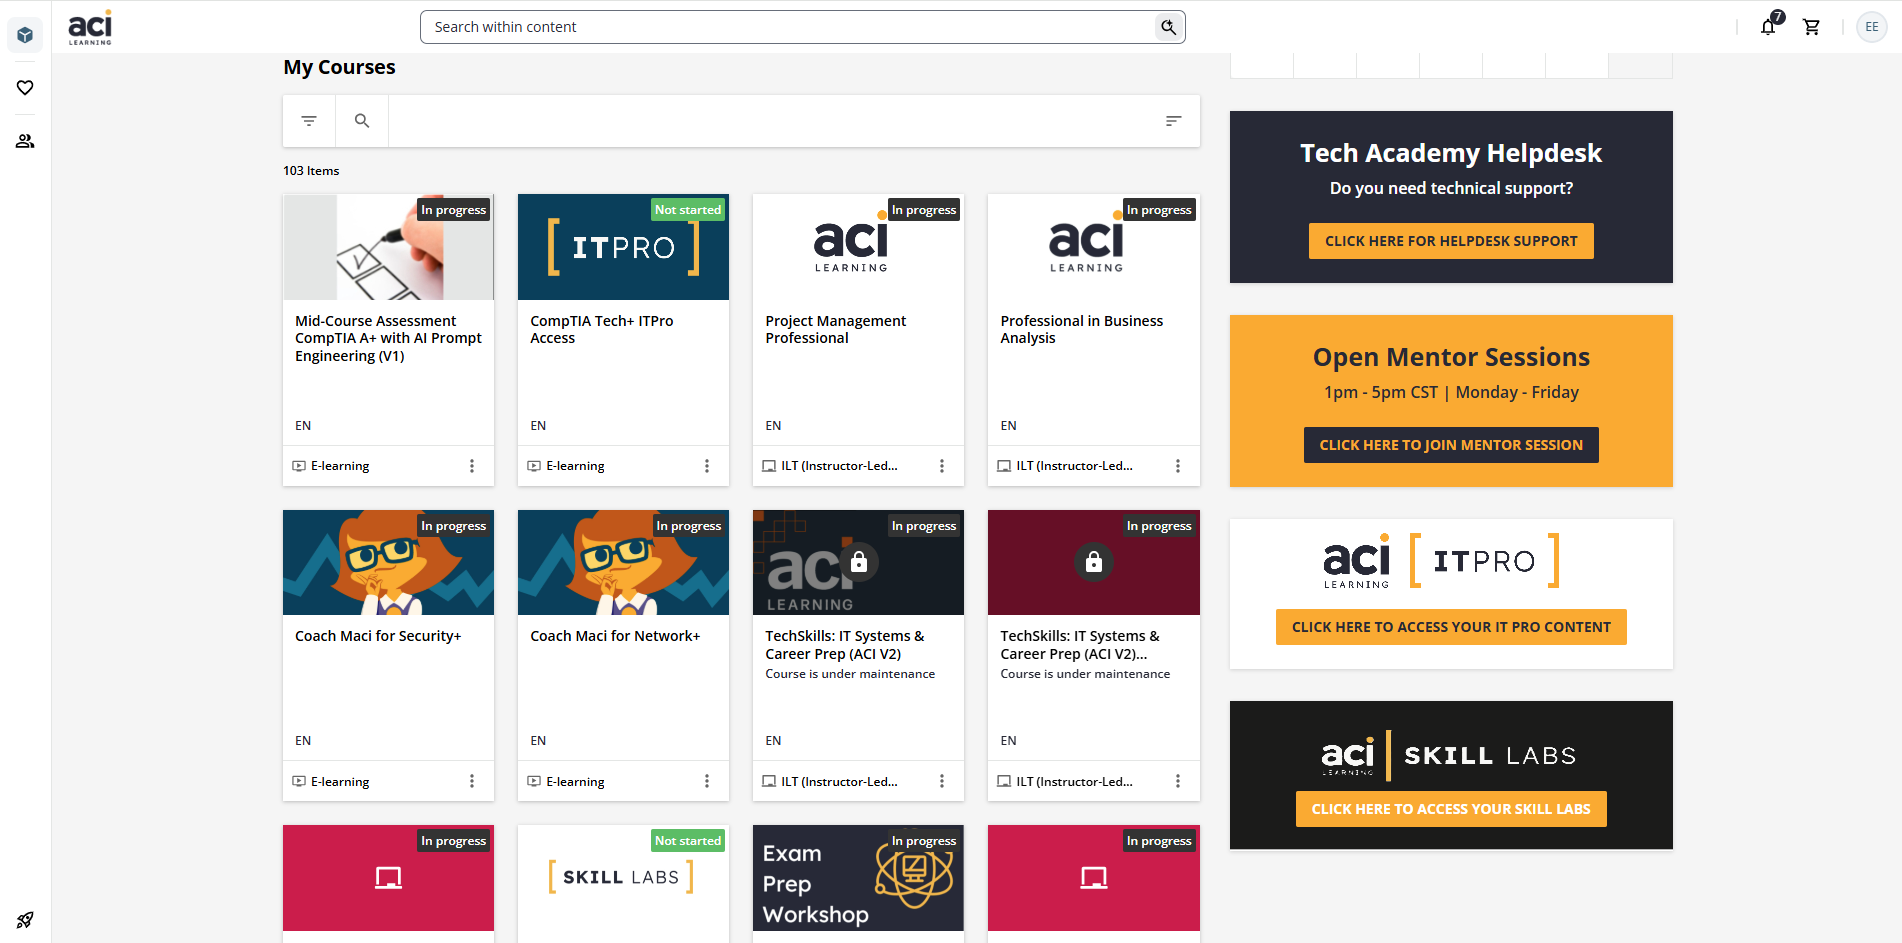Click the ITPRO thumbnail on CompTIA Tech+ card

(x=623, y=247)
